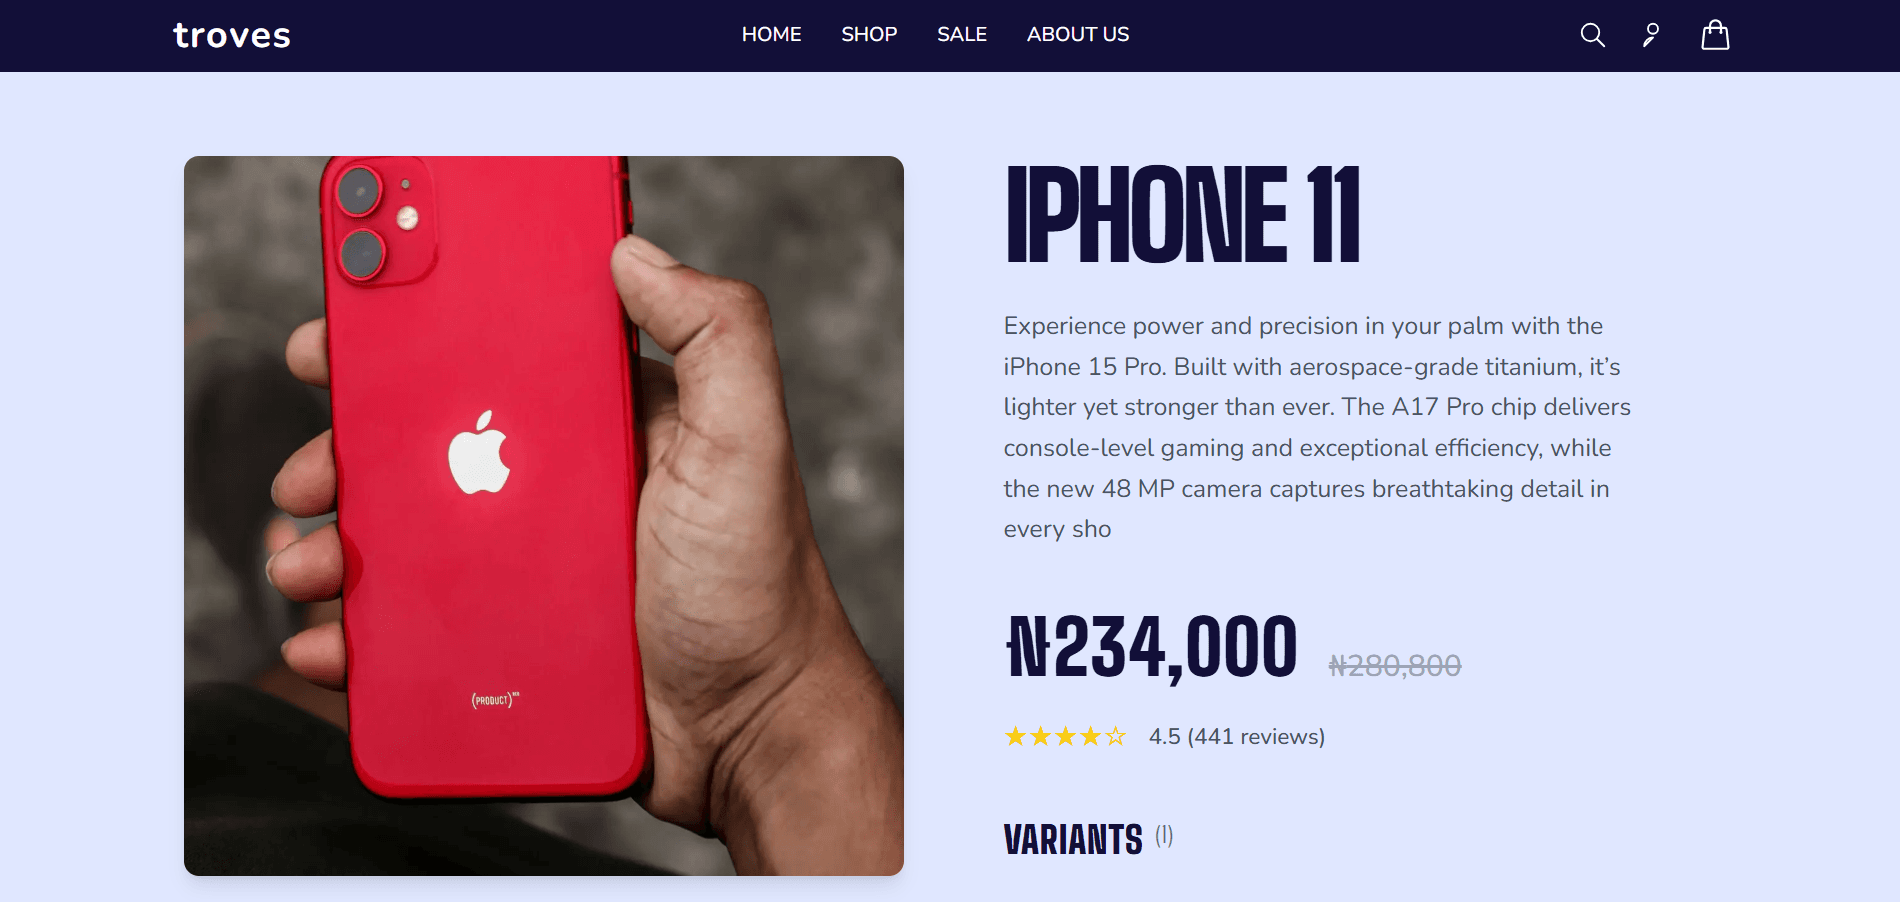Viewport: 1900px width, 902px height.
Task: Open the shopping bag icon
Action: 1715,35
